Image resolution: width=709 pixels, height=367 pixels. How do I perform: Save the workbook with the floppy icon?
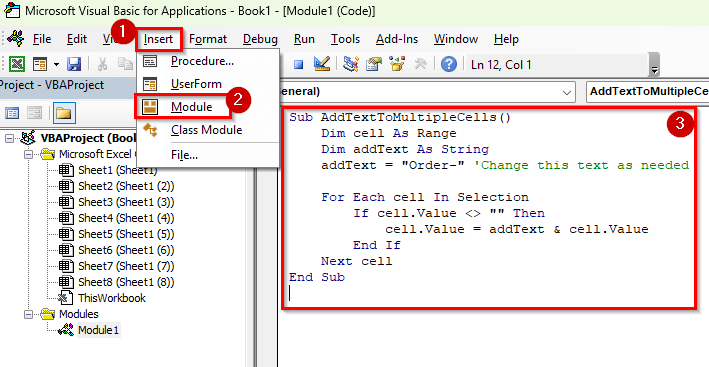[74, 64]
